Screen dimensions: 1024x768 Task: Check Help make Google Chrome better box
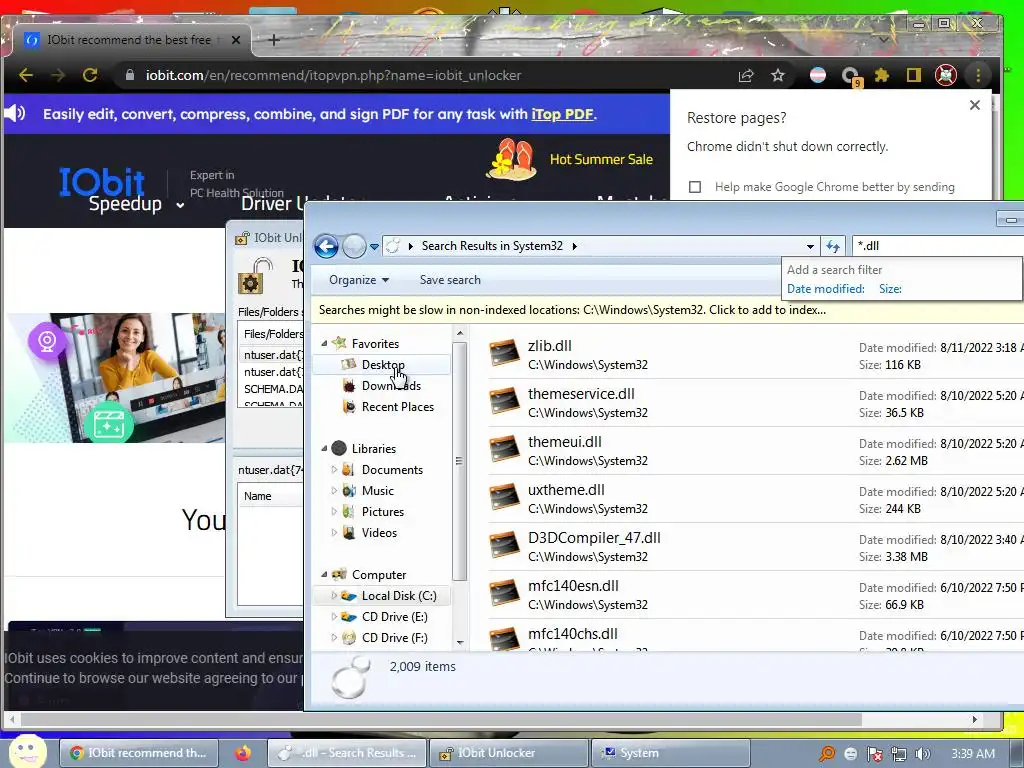point(695,187)
